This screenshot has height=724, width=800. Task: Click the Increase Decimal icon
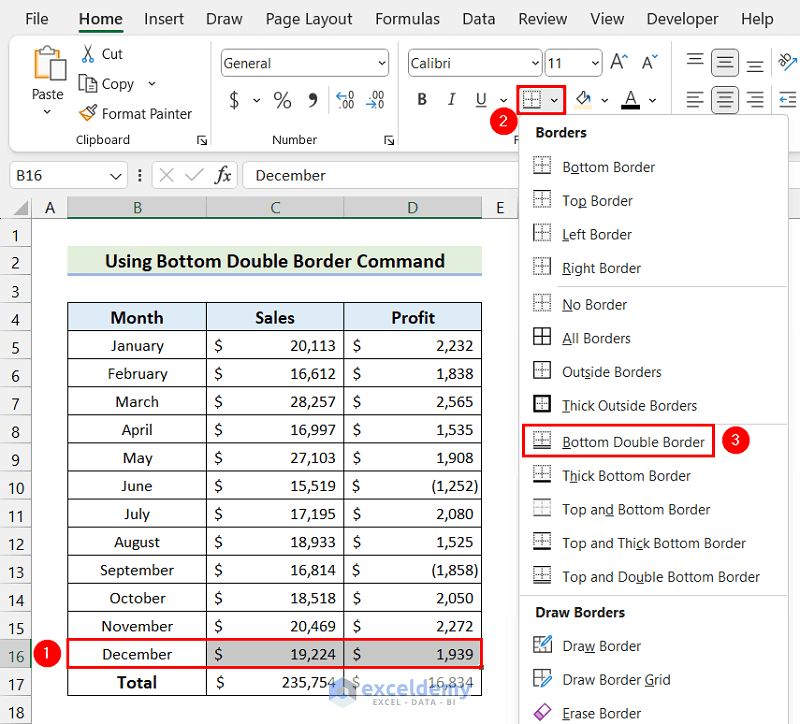click(345, 100)
